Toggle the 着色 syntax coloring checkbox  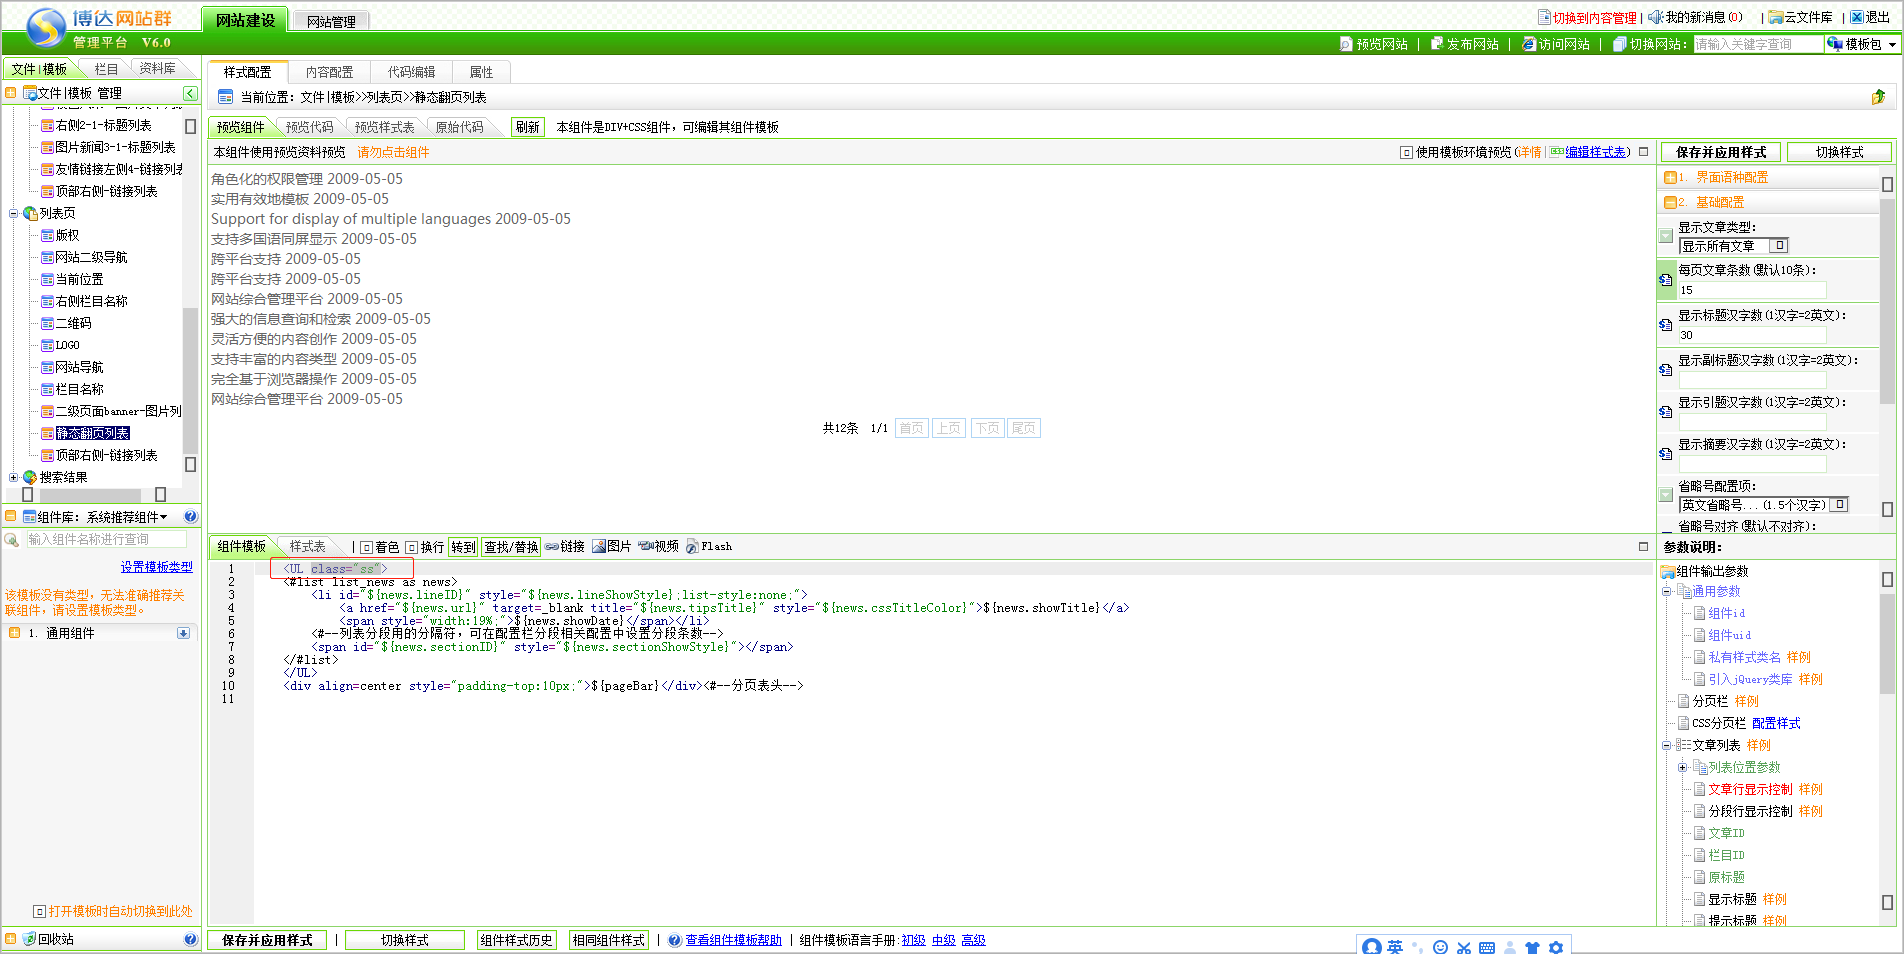pos(367,547)
